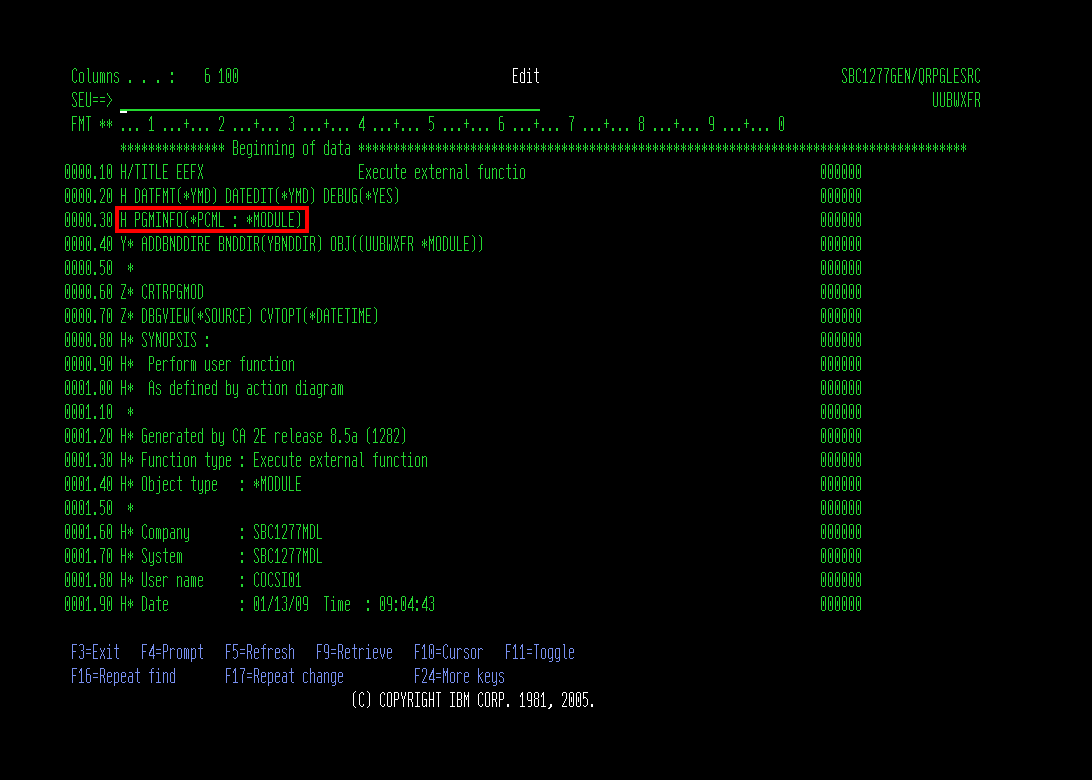Click F9=Retrieve at the bottom
This screenshot has width=1092, height=780.
tap(354, 653)
